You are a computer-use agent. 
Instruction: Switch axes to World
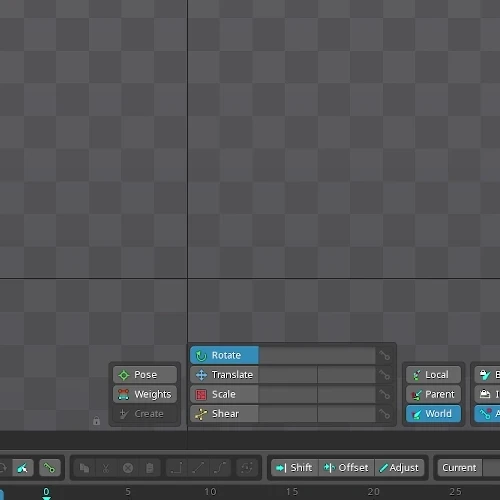coord(433,414)
